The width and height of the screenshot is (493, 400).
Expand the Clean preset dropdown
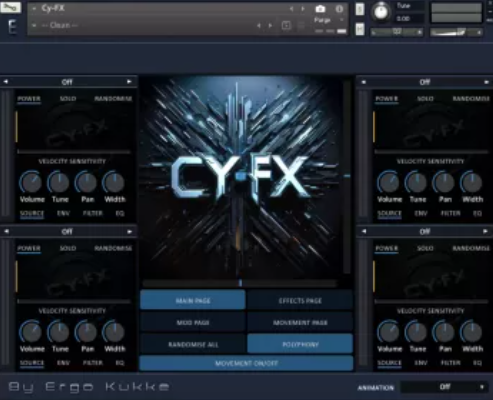point(34,25)
